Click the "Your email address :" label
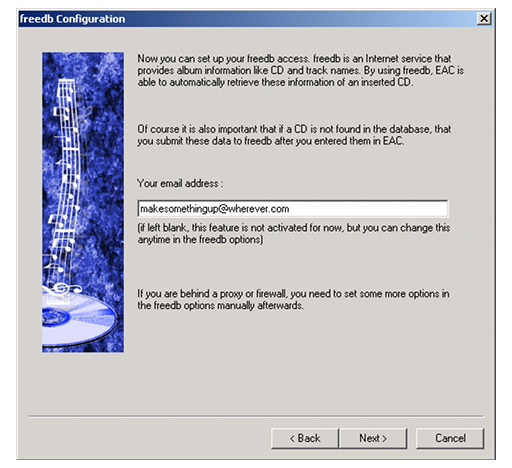 point(180,184)
